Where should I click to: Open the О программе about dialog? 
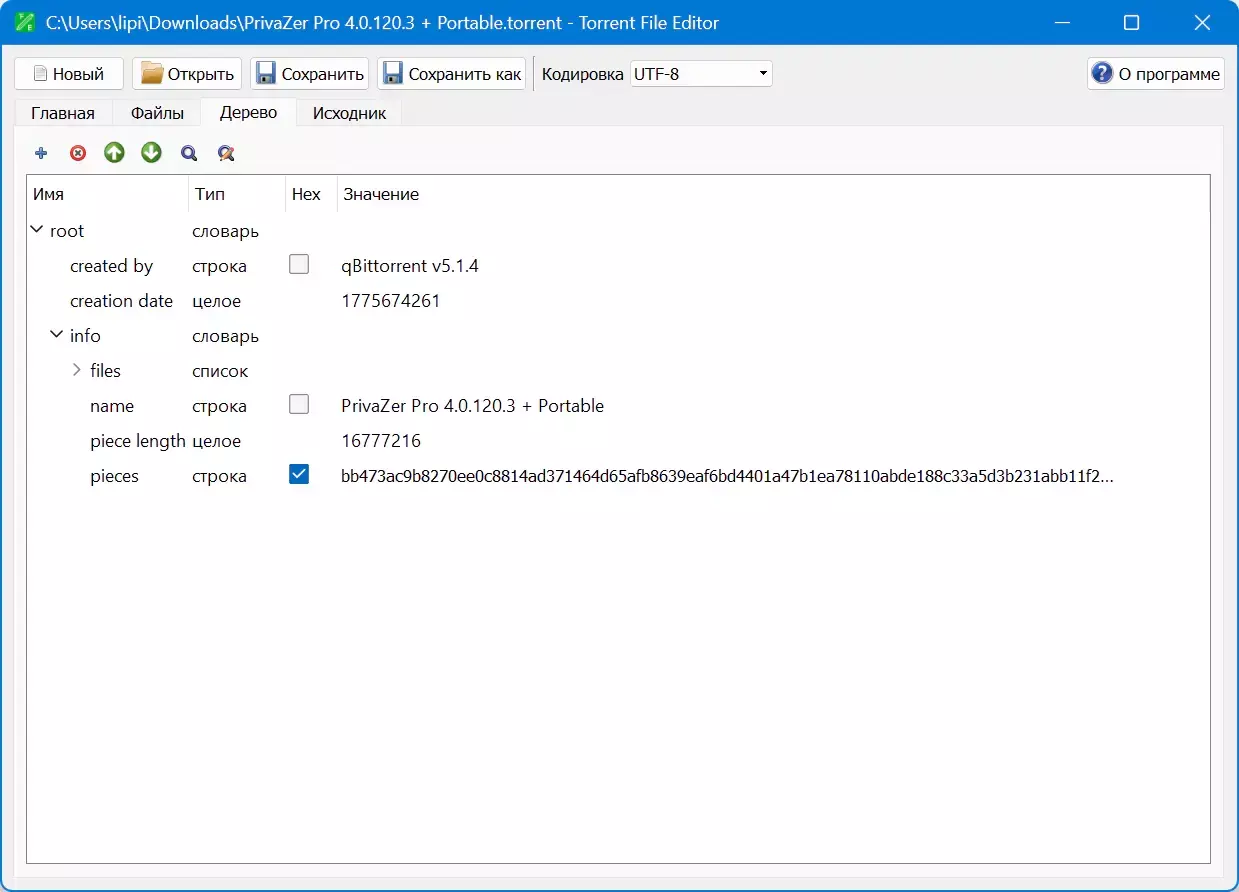[1155, 74]
